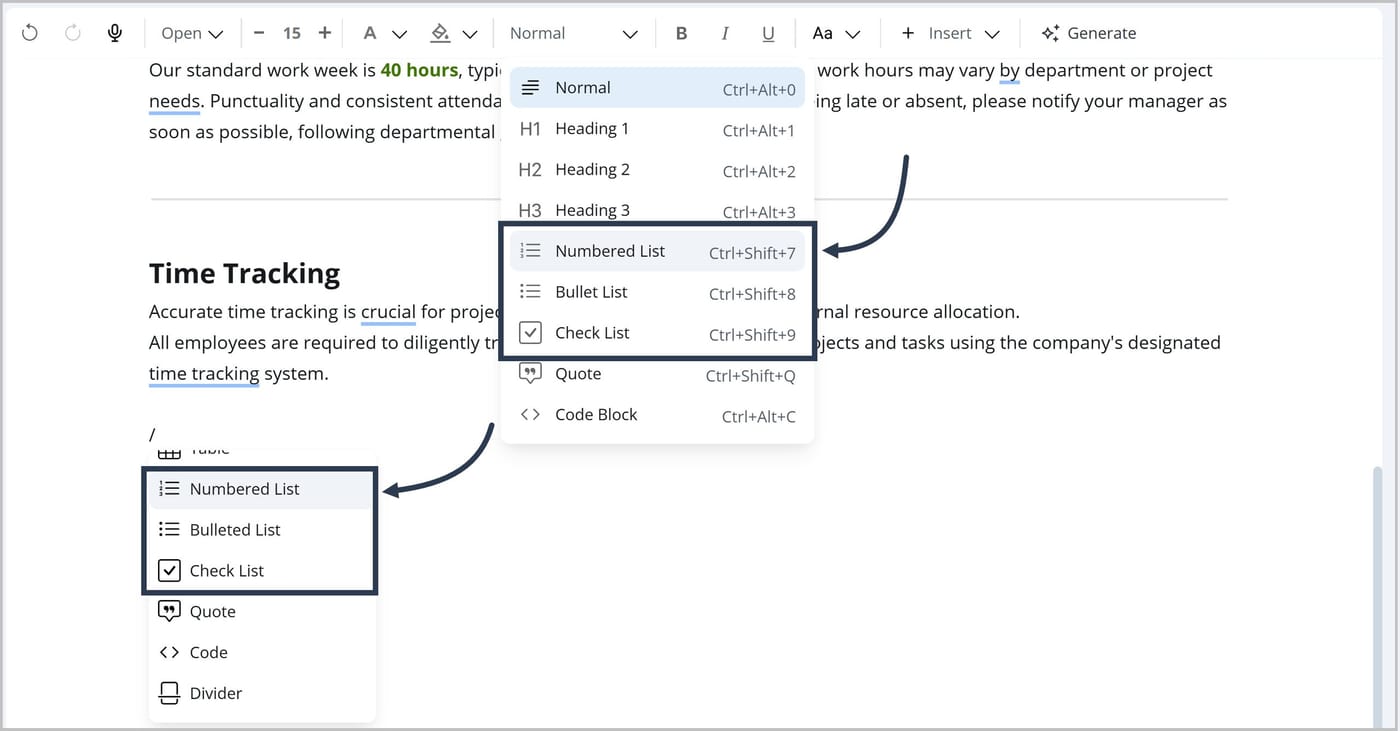Select Bullet List in style menu
The height and width of the screenshot is (731, 1400).
point(657,292)
